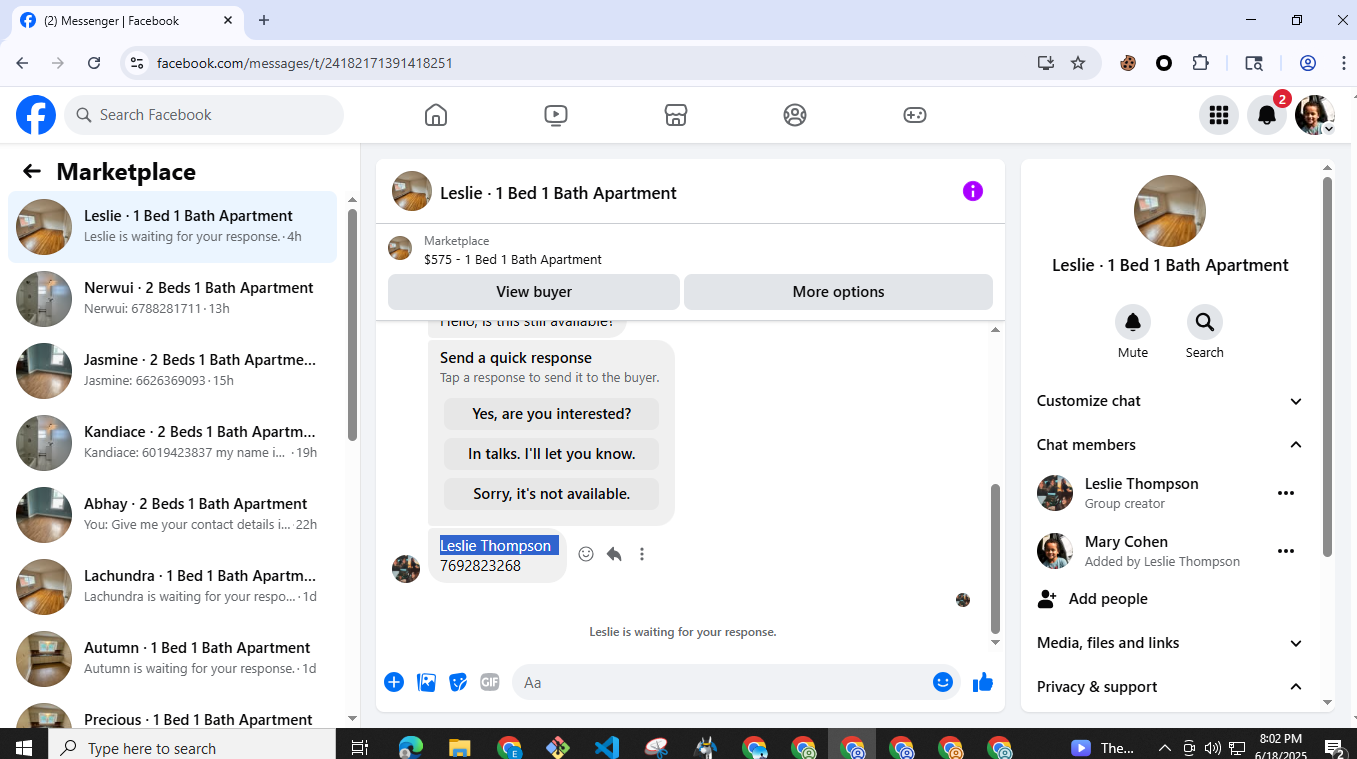Open conversation information purple icon
The image size is (1357, 759).
tap(973, 191)
